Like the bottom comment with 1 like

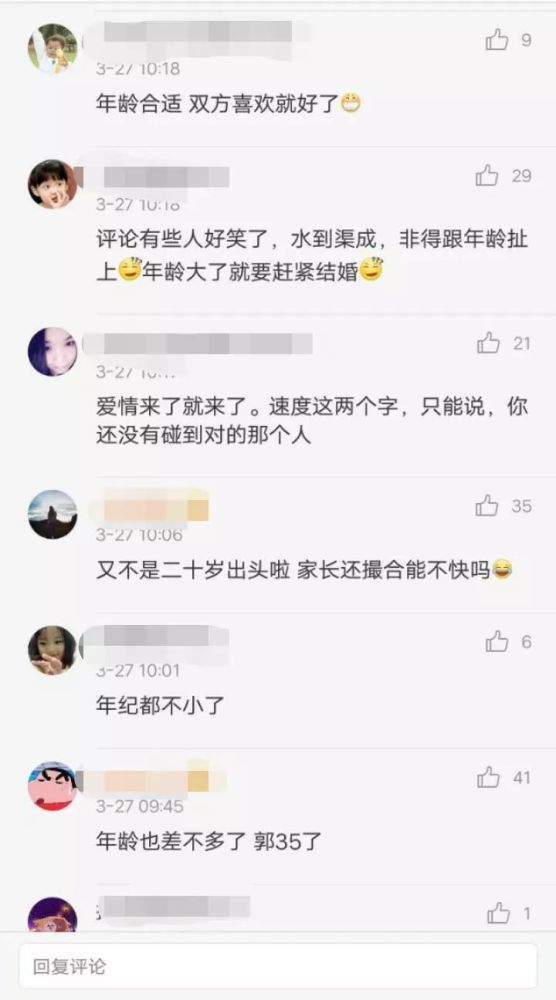pos(499,913)
